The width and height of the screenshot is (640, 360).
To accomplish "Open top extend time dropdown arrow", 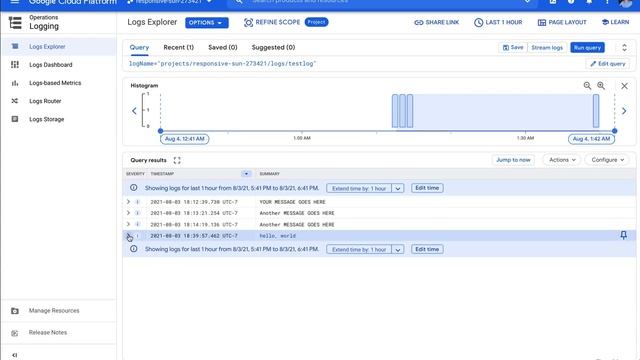I will pyautogui.click(x=398, y=188).
